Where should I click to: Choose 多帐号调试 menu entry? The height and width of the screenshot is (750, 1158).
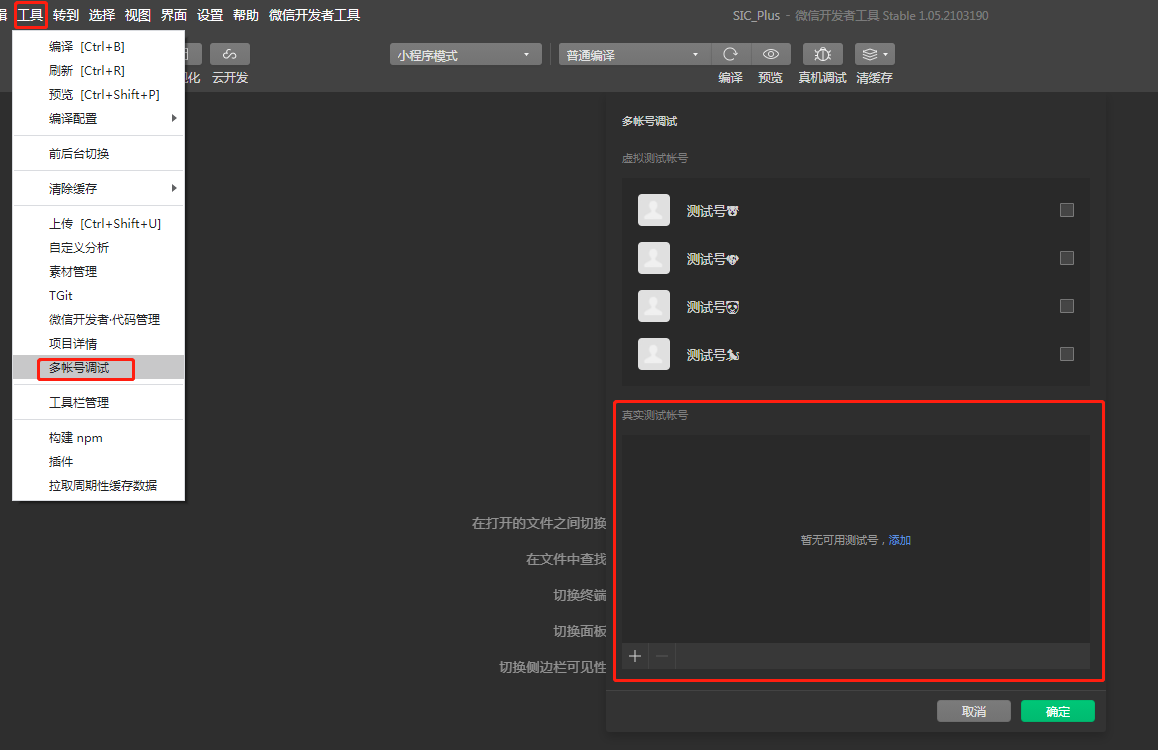99,368
